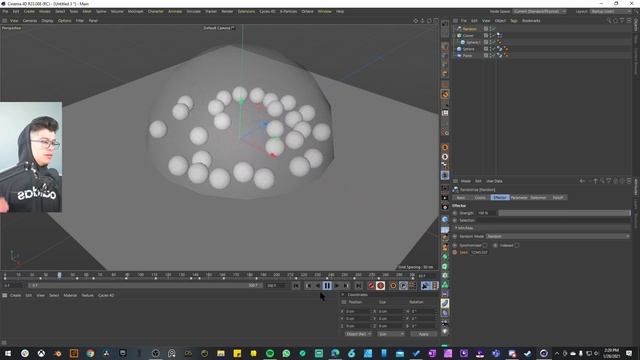This screenshot has width=640, height=360.
Task: Click the Seed value field
Action: [479, 252]
